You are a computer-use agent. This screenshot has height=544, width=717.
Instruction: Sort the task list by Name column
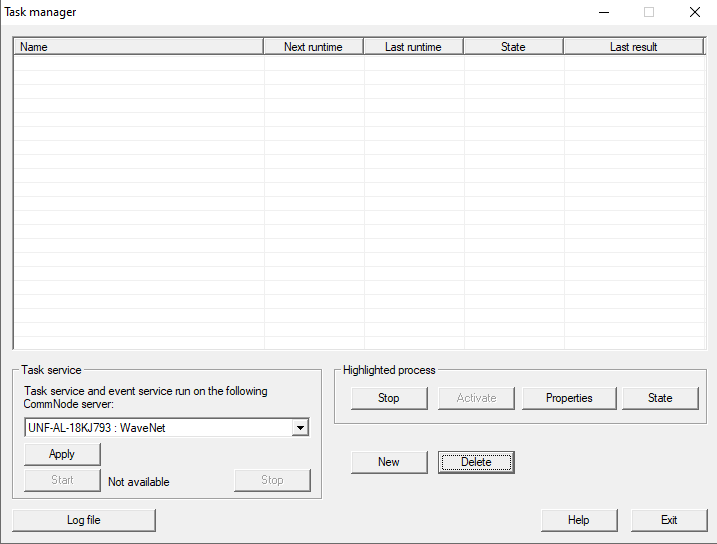tap(138, 47)
